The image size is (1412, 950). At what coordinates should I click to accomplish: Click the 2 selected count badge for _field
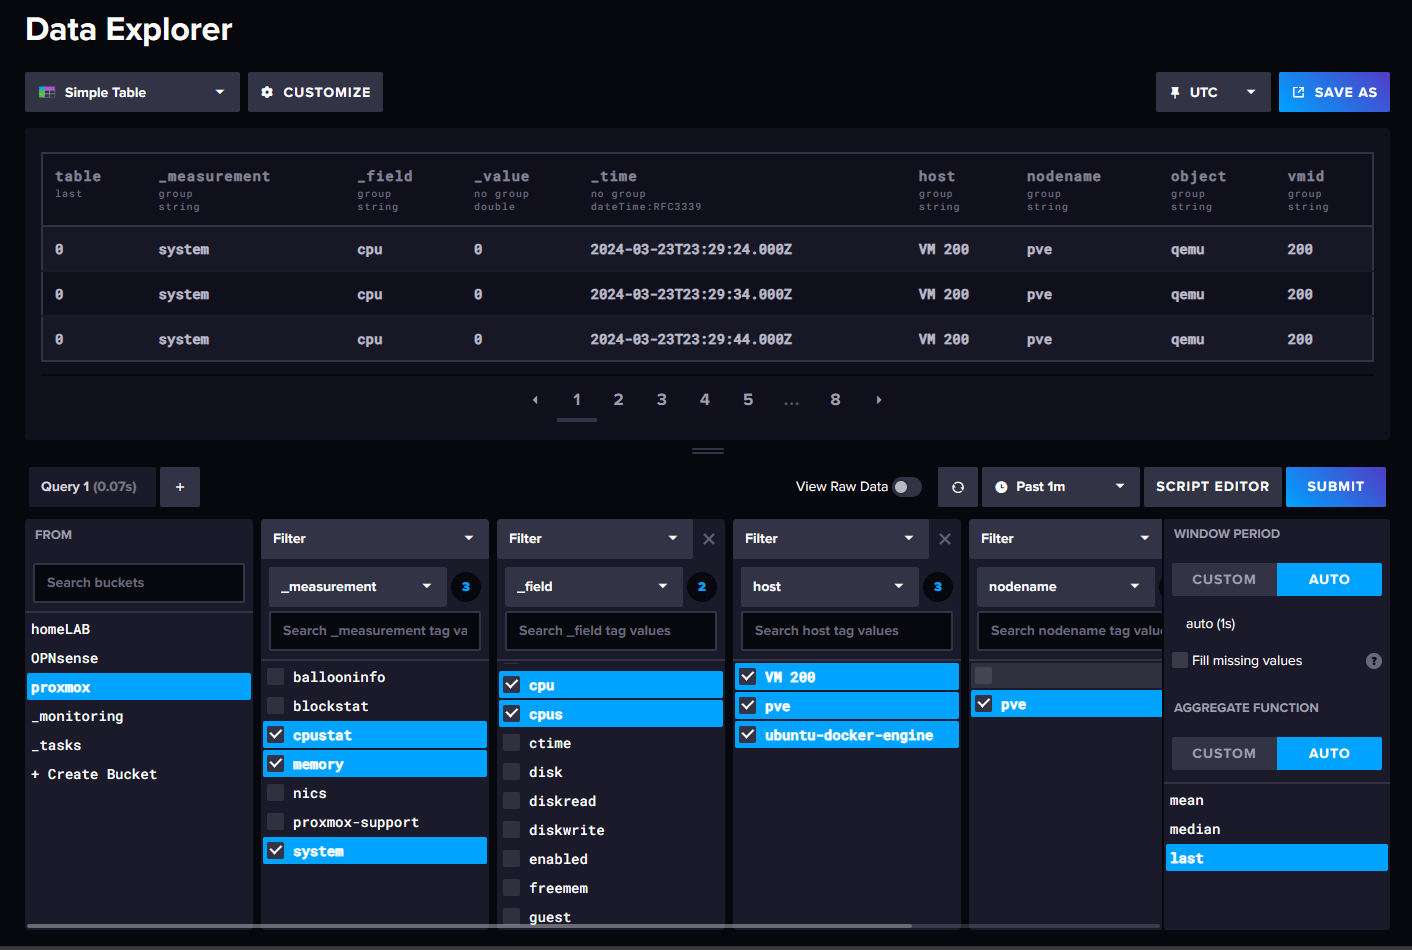(x=702, y=587)
